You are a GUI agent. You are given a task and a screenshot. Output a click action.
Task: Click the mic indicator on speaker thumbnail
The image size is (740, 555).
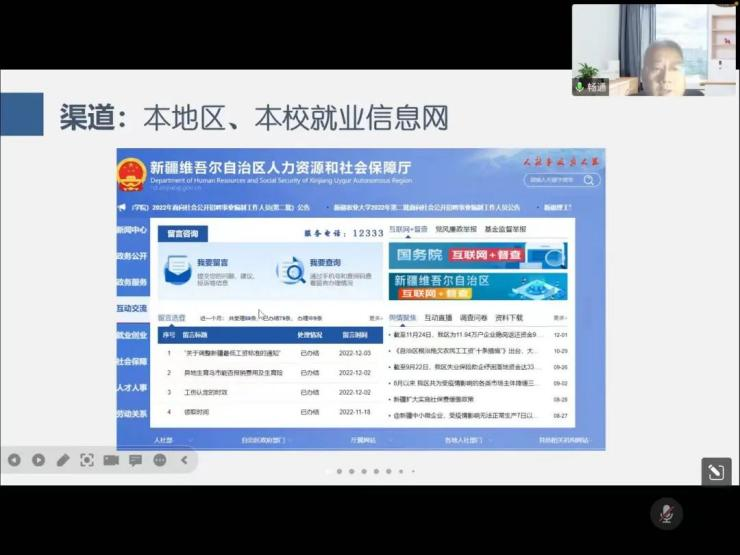tap(579, 87)
